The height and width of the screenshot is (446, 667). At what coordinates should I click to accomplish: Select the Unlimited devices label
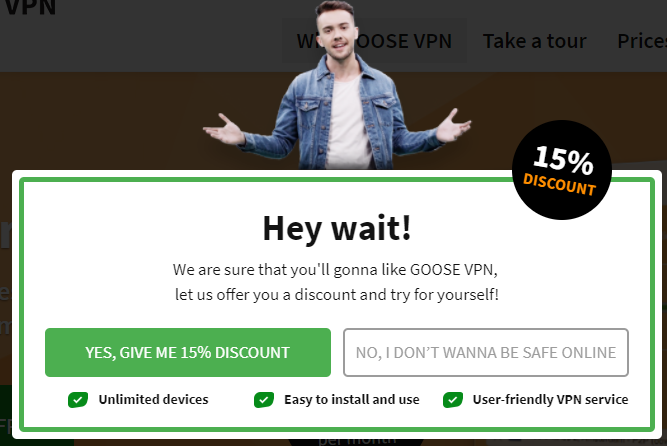point(154,400)
